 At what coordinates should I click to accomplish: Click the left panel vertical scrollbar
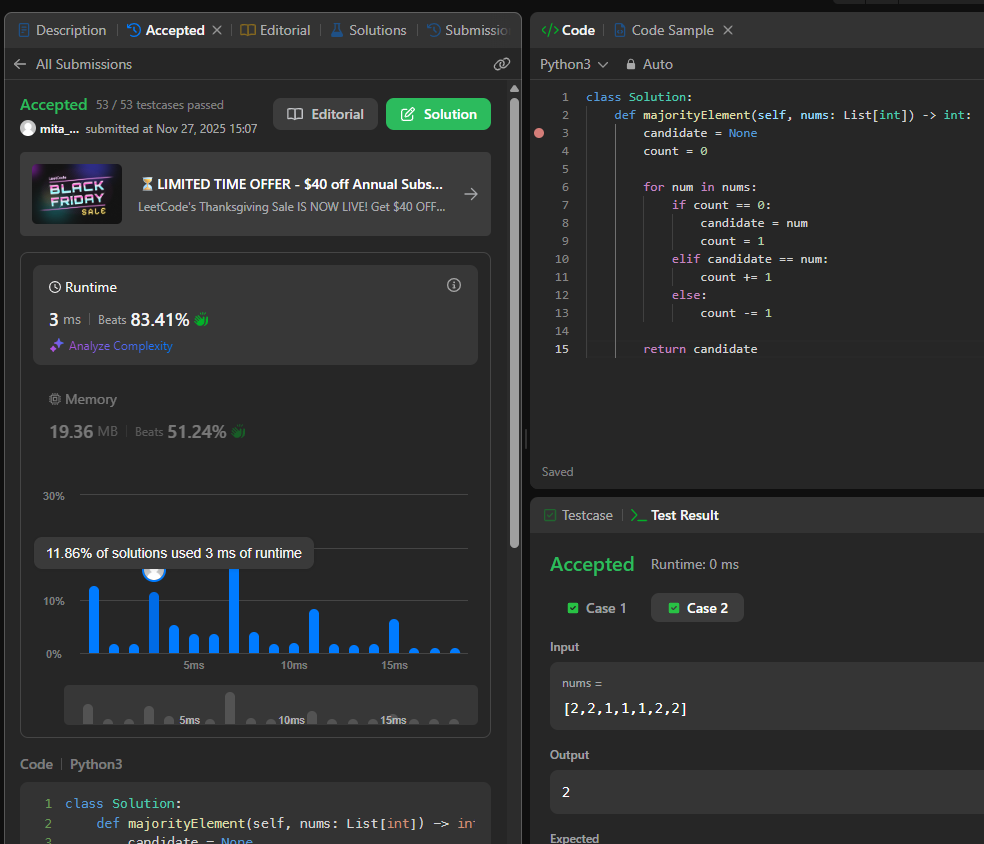coord(515,321)
